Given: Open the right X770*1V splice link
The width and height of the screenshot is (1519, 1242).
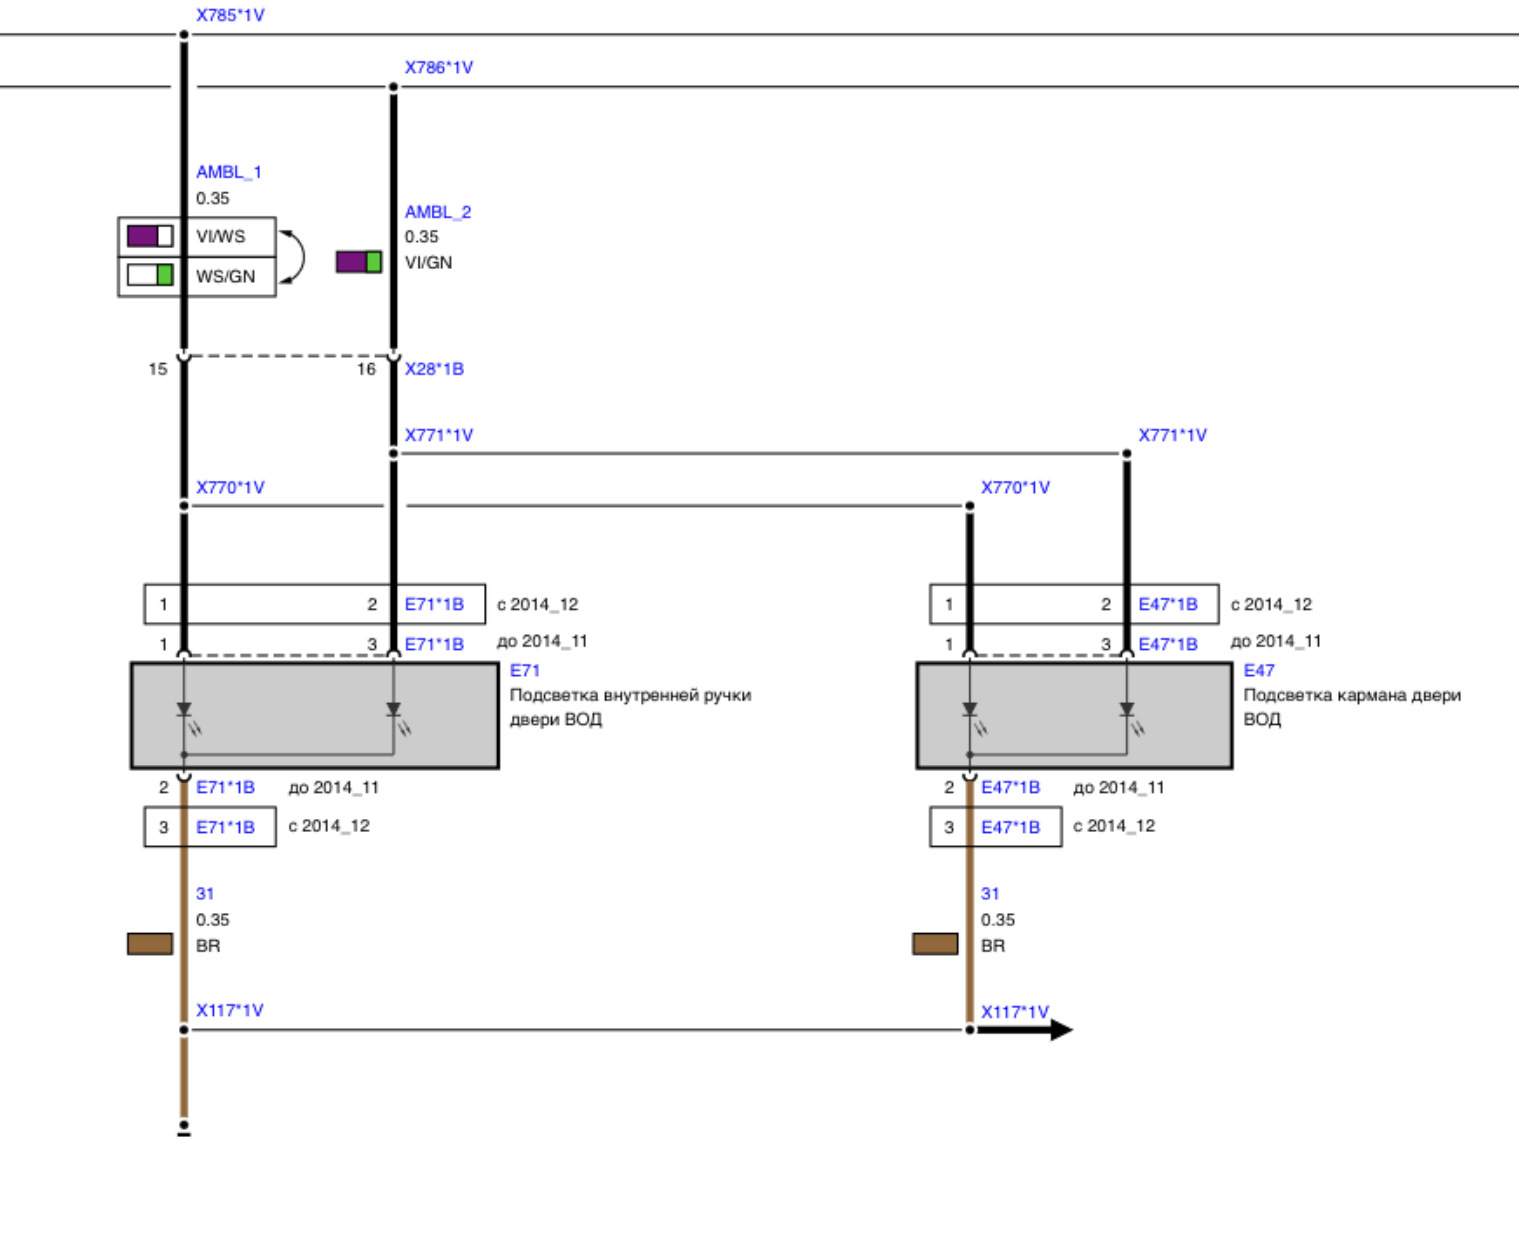Looking at the screenshot, I should click(1015, 487).
